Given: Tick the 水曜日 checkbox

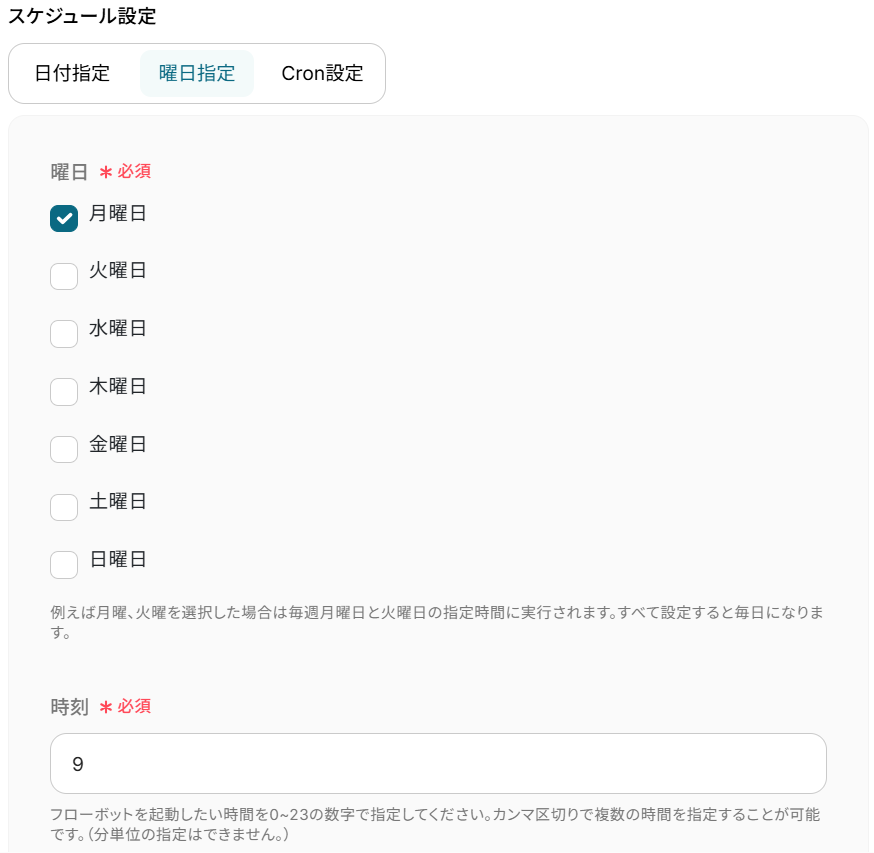Looking at the screenshot, I should point(64,334).
